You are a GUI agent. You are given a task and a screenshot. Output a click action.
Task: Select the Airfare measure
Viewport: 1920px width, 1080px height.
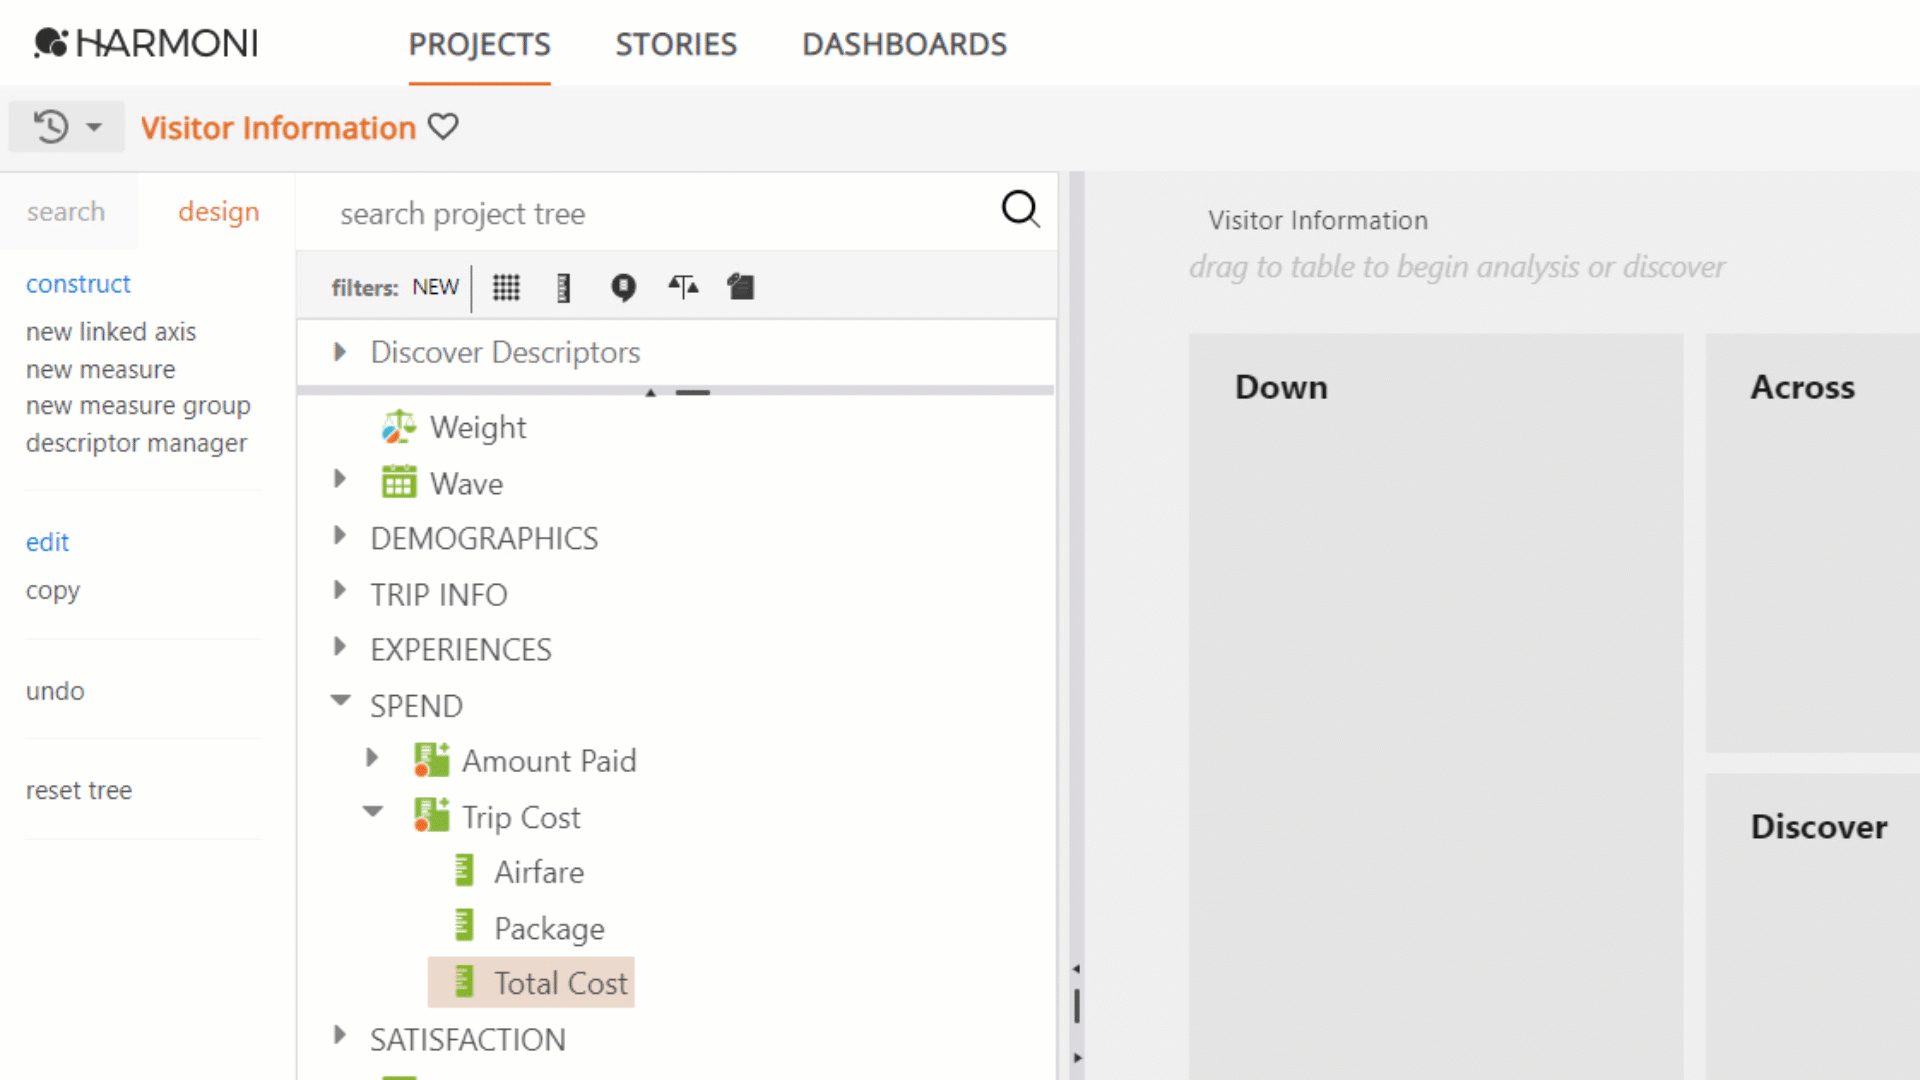pyautogui.click(x=539, y=872)
